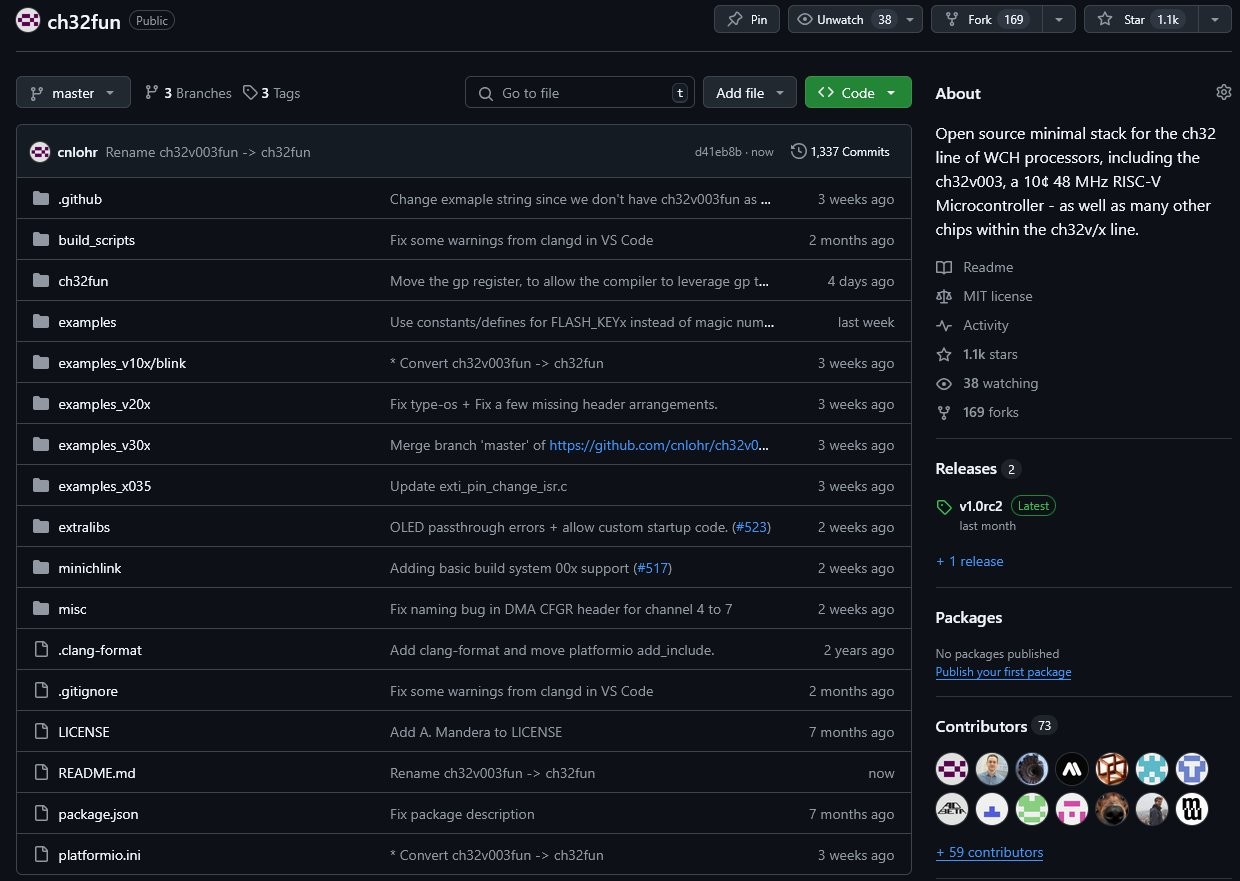
Task: Open the examples_v10x/blink folder
Action: click(x=122, y=363)
